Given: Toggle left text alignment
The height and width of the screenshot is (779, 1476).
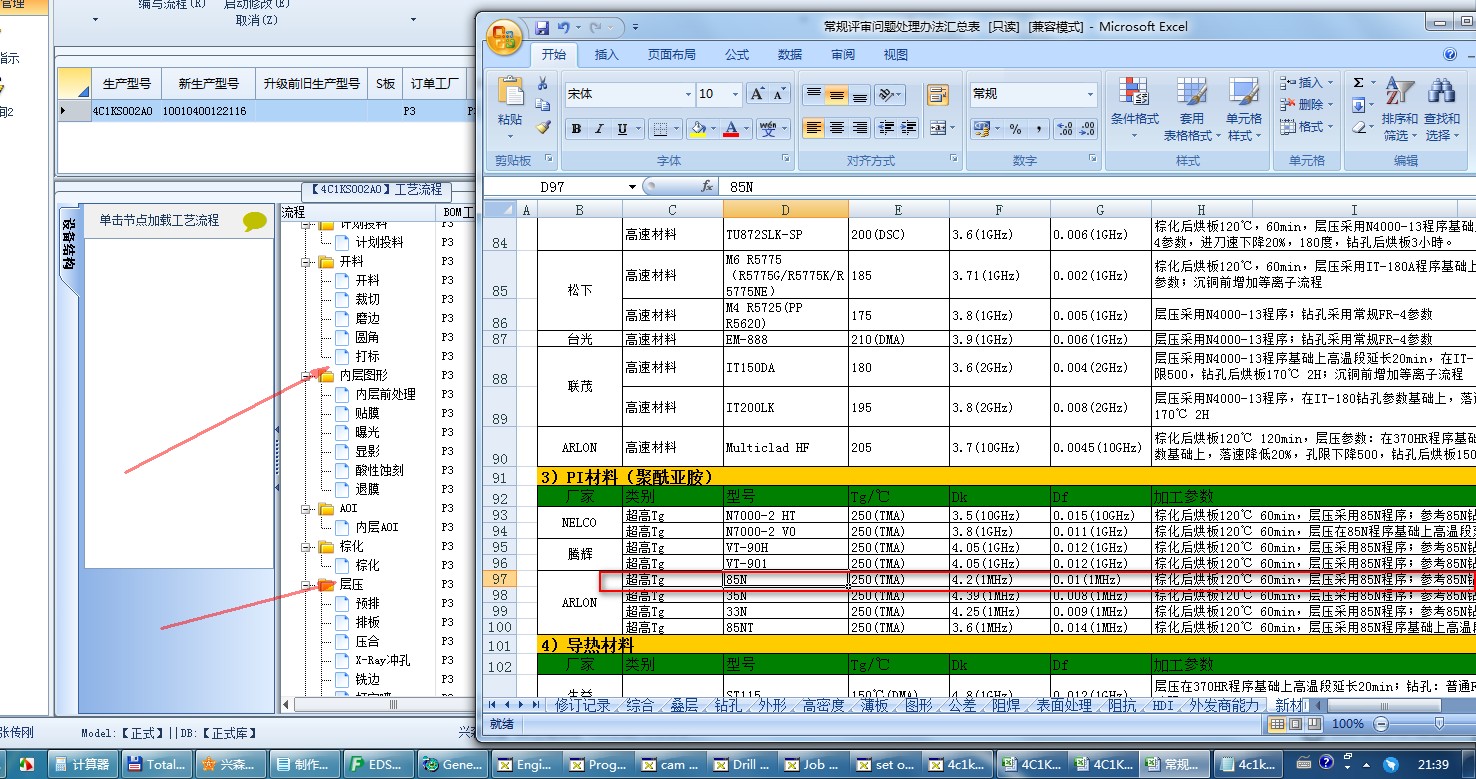Looking at the screenshot, I should [814, 128].
